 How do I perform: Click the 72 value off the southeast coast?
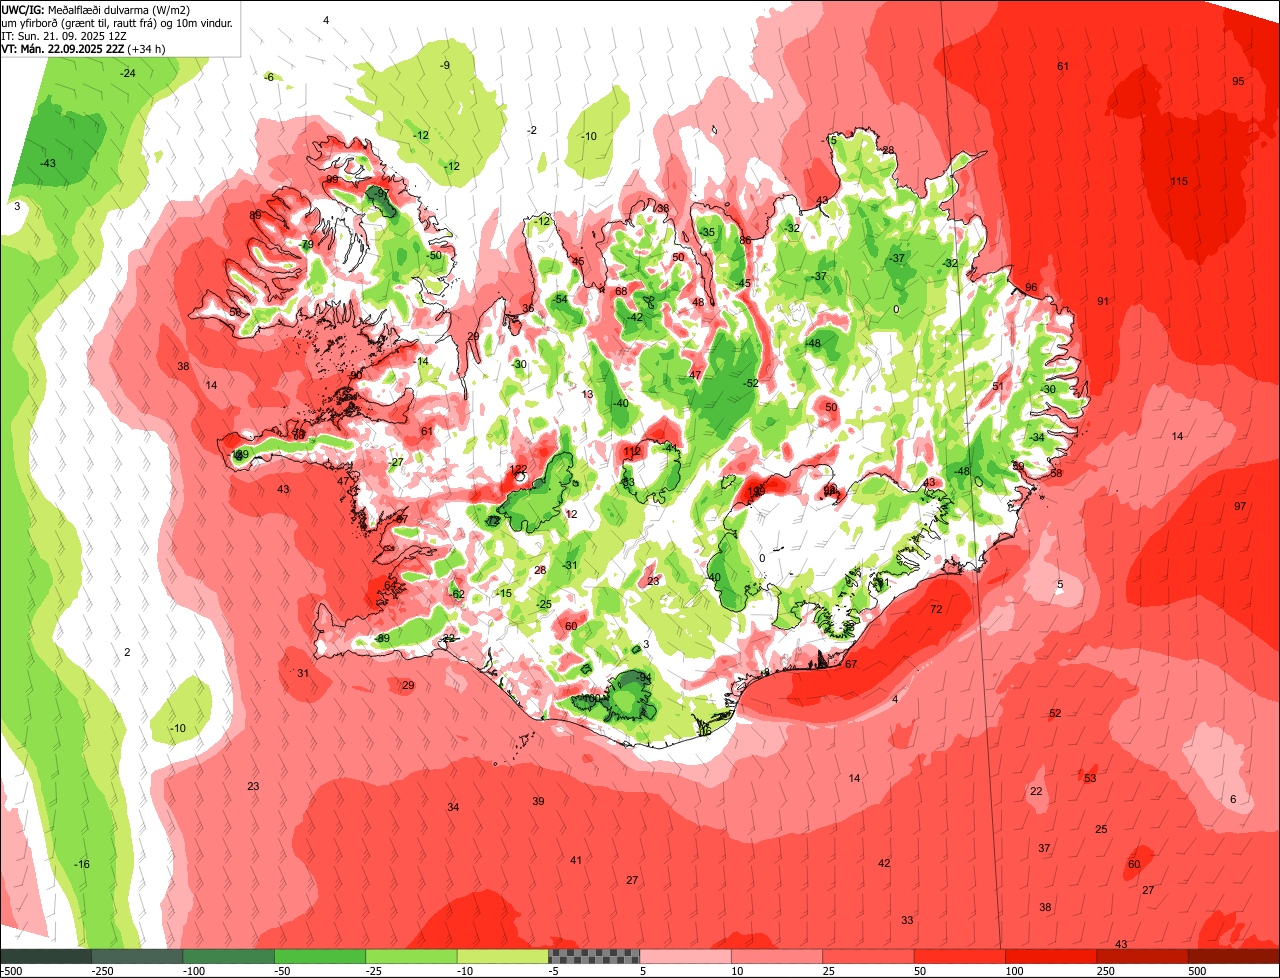936,609
